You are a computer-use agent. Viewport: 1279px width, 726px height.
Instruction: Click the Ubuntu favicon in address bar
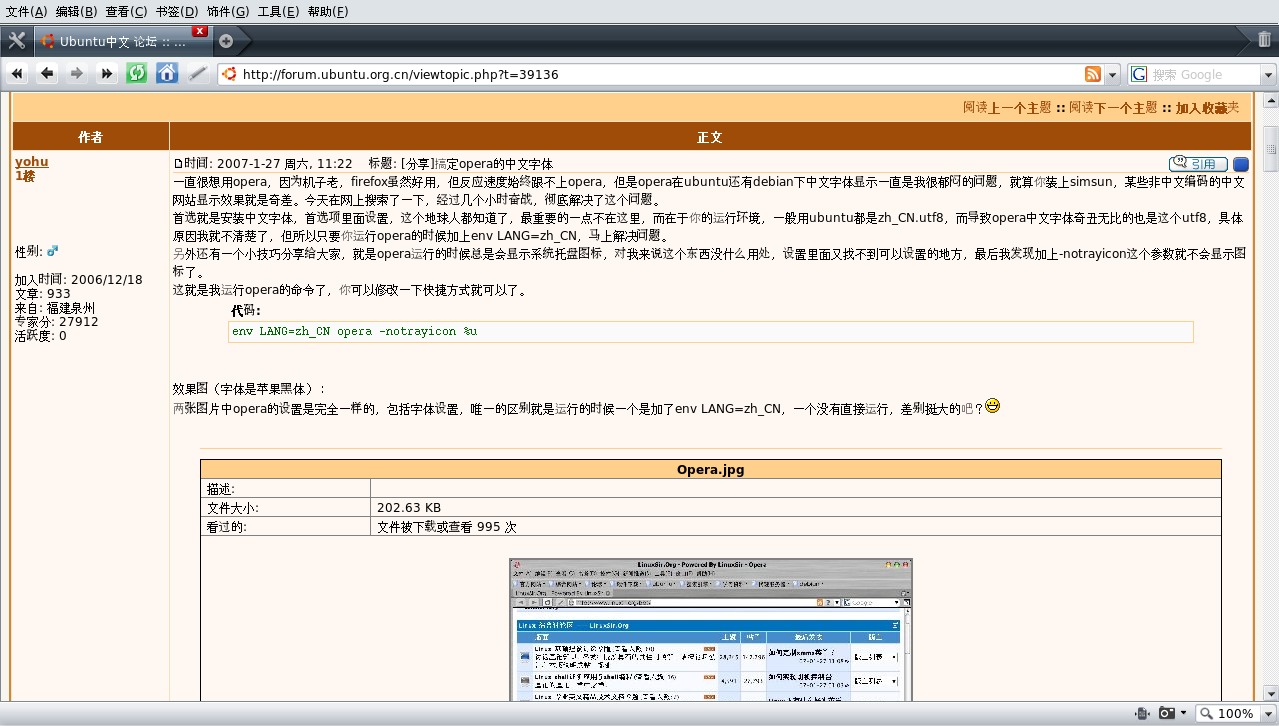coord(230,74)
